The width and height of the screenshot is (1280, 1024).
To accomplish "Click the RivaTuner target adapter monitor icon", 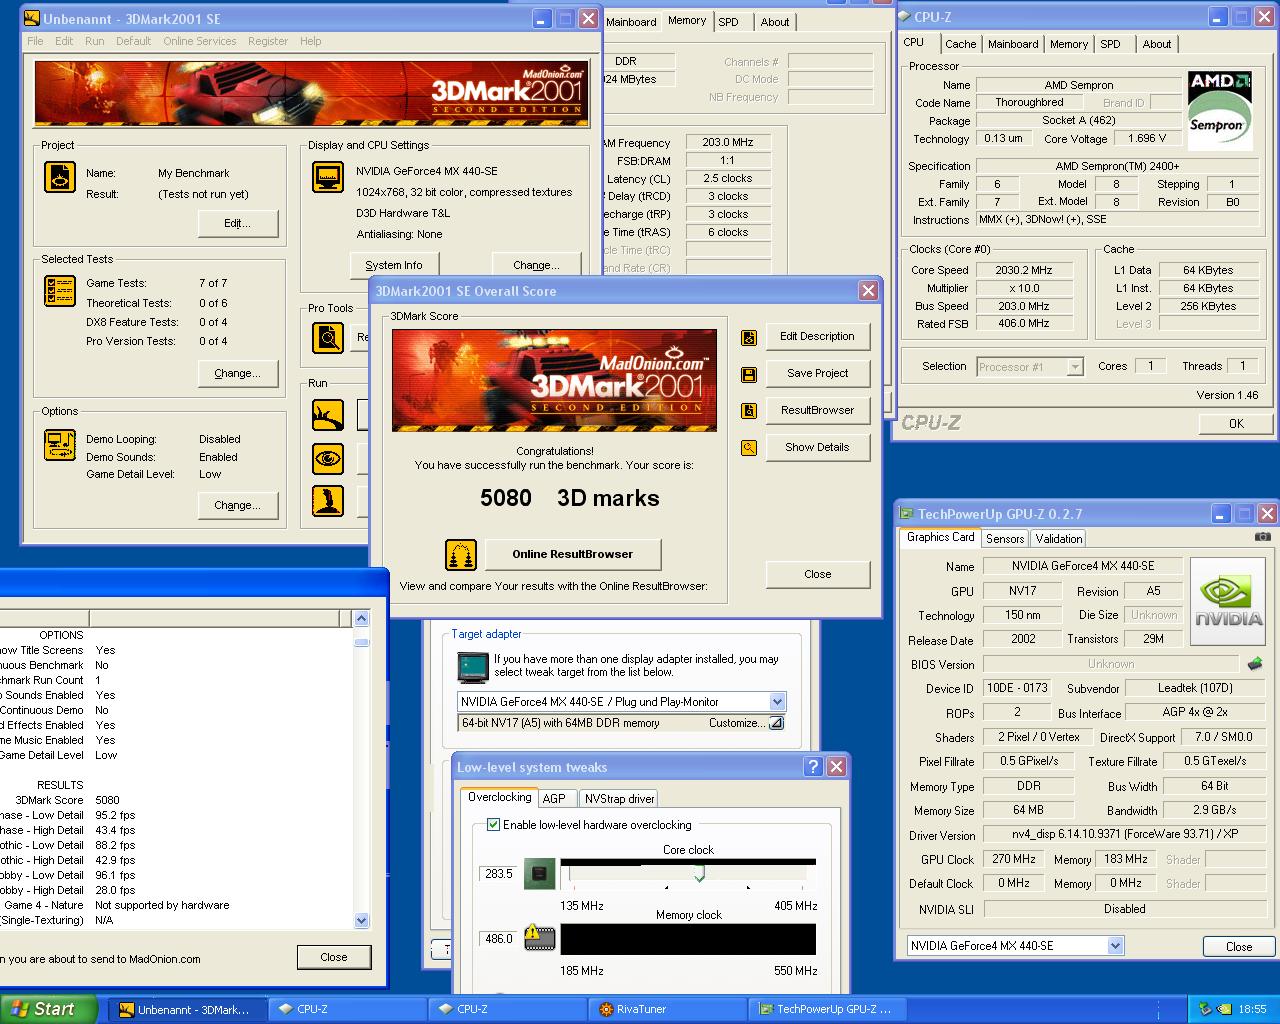I will (473, 666).
